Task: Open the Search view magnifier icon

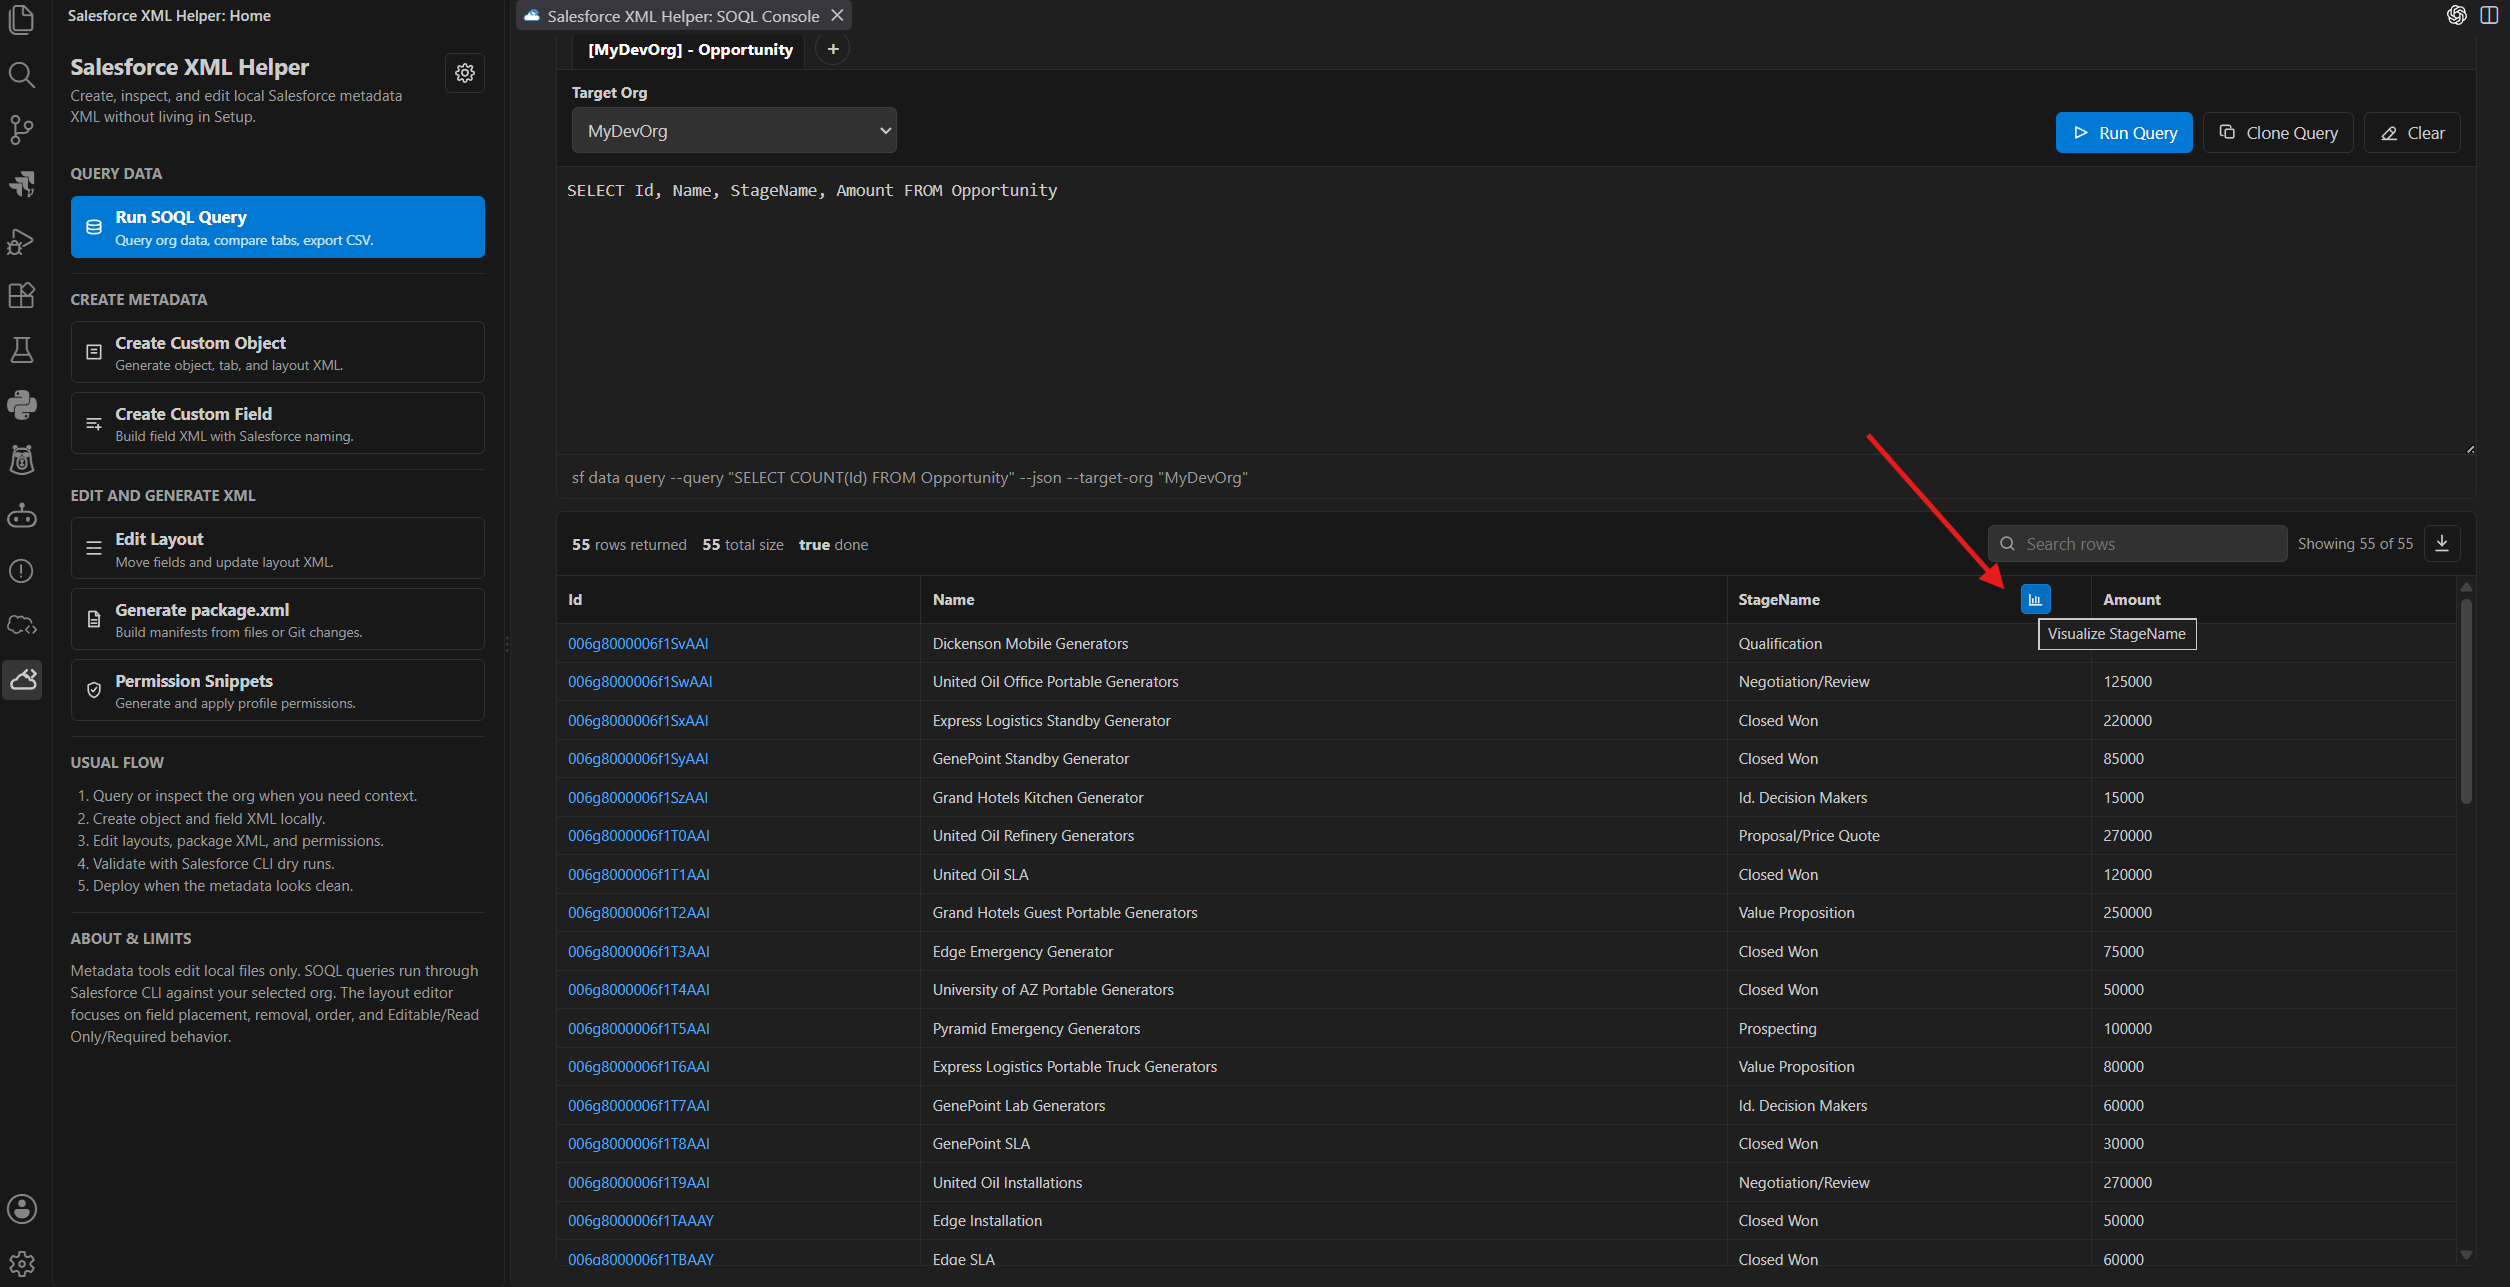Action: pyautogui.click(x=21, y=74)
